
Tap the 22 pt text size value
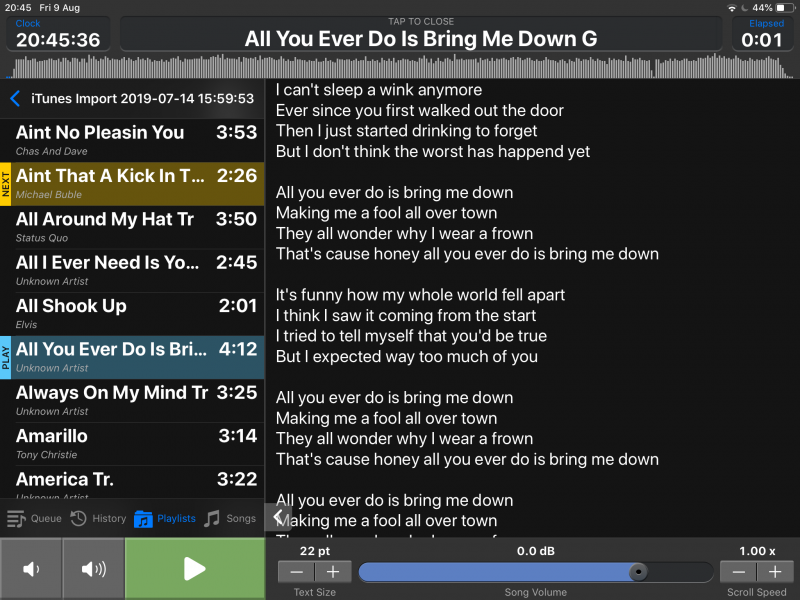click(315, 551)
